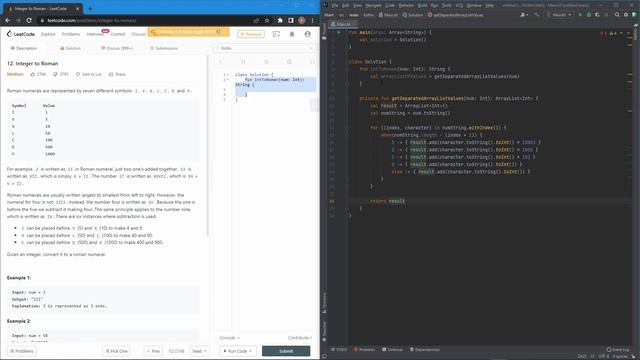The height and width of the screenshot is (360, 640).
Task: Click the LeetCode logo
Action: [x=21, y=34]
